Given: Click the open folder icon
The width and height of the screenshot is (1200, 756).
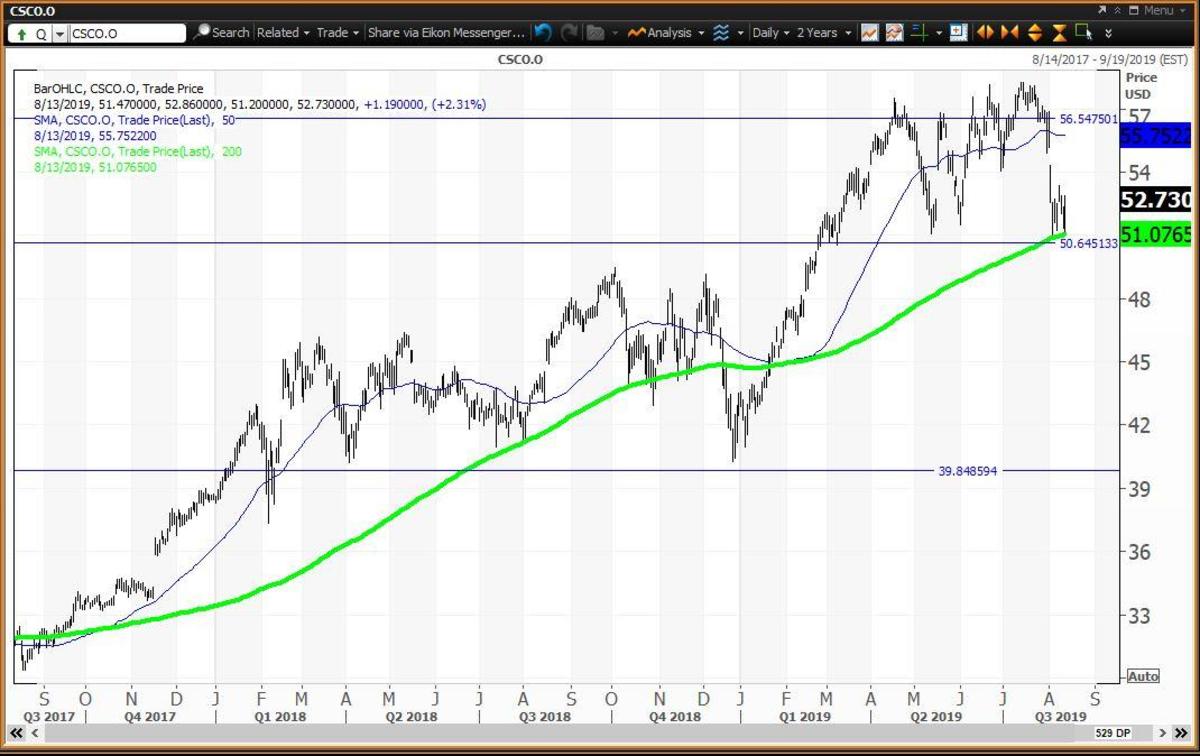Looking at the screenshot, I should pos(594,33).
